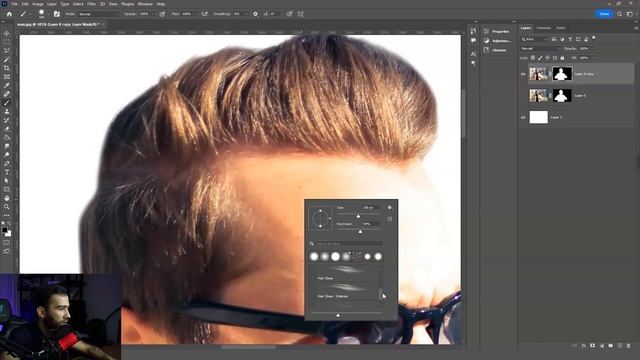640x360 pixels.
Task: Toggle the brush settings panel icon
Action: pyautogui.click(x=57, y=14)
